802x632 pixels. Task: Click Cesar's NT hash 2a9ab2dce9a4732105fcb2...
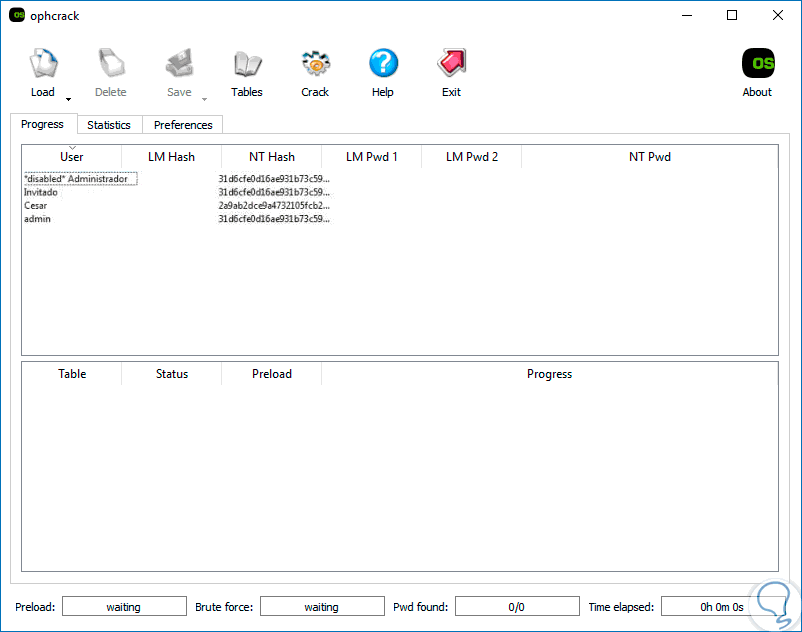tap(274, 206)
